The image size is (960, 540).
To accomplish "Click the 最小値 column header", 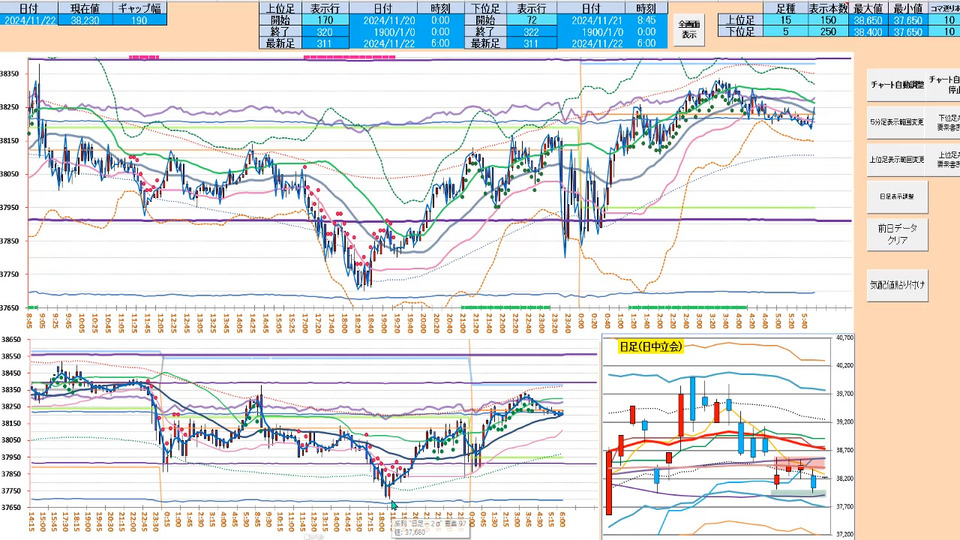I will 907,9.
